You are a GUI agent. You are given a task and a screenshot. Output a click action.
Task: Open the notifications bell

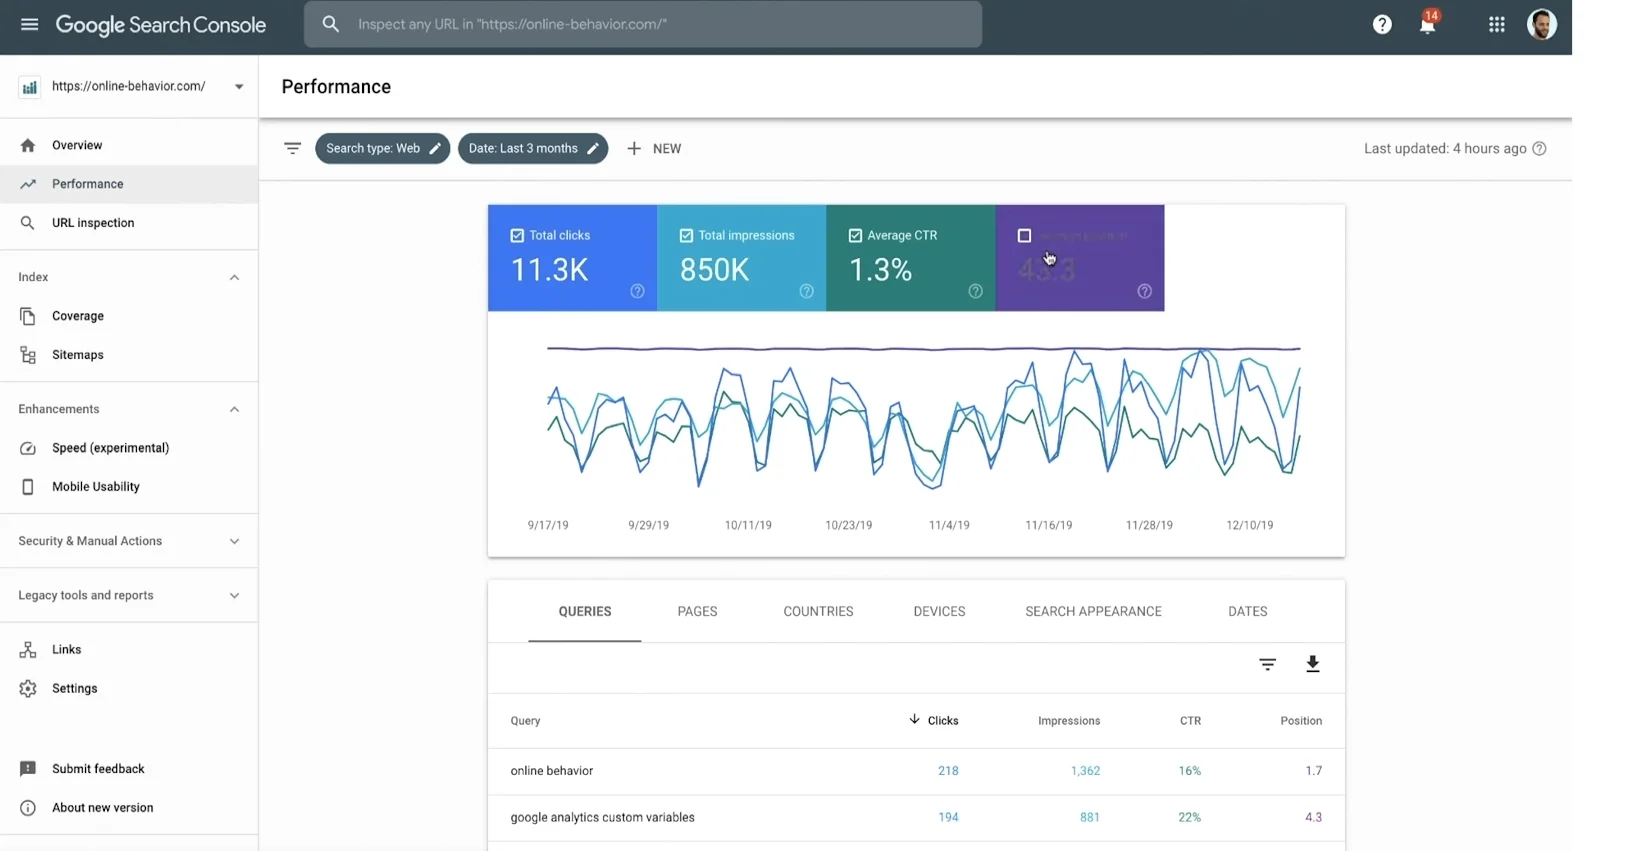pos(1427,25)
